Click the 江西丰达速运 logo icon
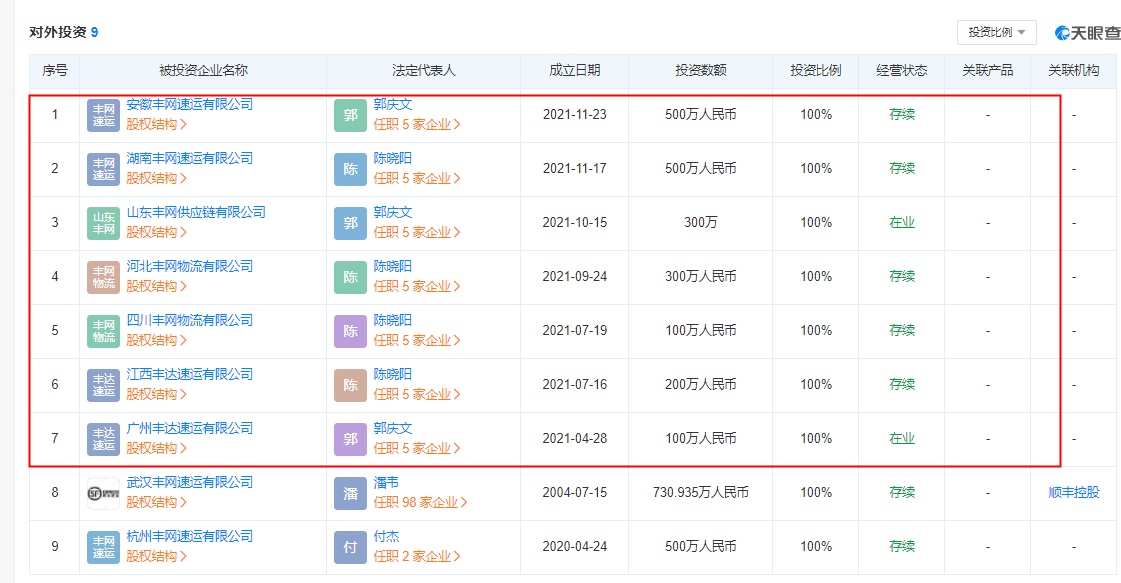This screenshot has height=583, width=1121. 103,385
